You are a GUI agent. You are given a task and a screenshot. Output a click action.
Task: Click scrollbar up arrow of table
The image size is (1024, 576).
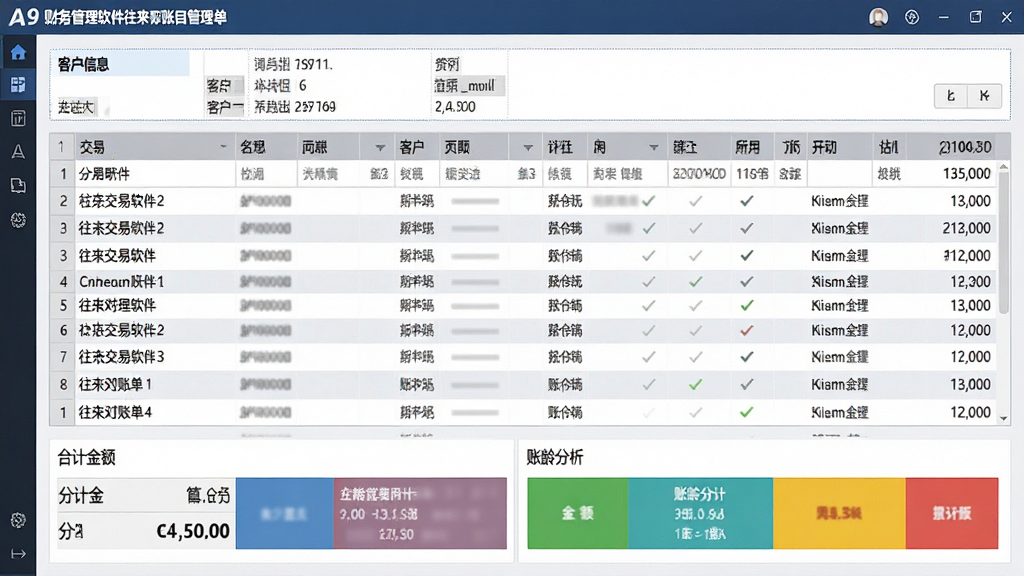(1004, 167)
